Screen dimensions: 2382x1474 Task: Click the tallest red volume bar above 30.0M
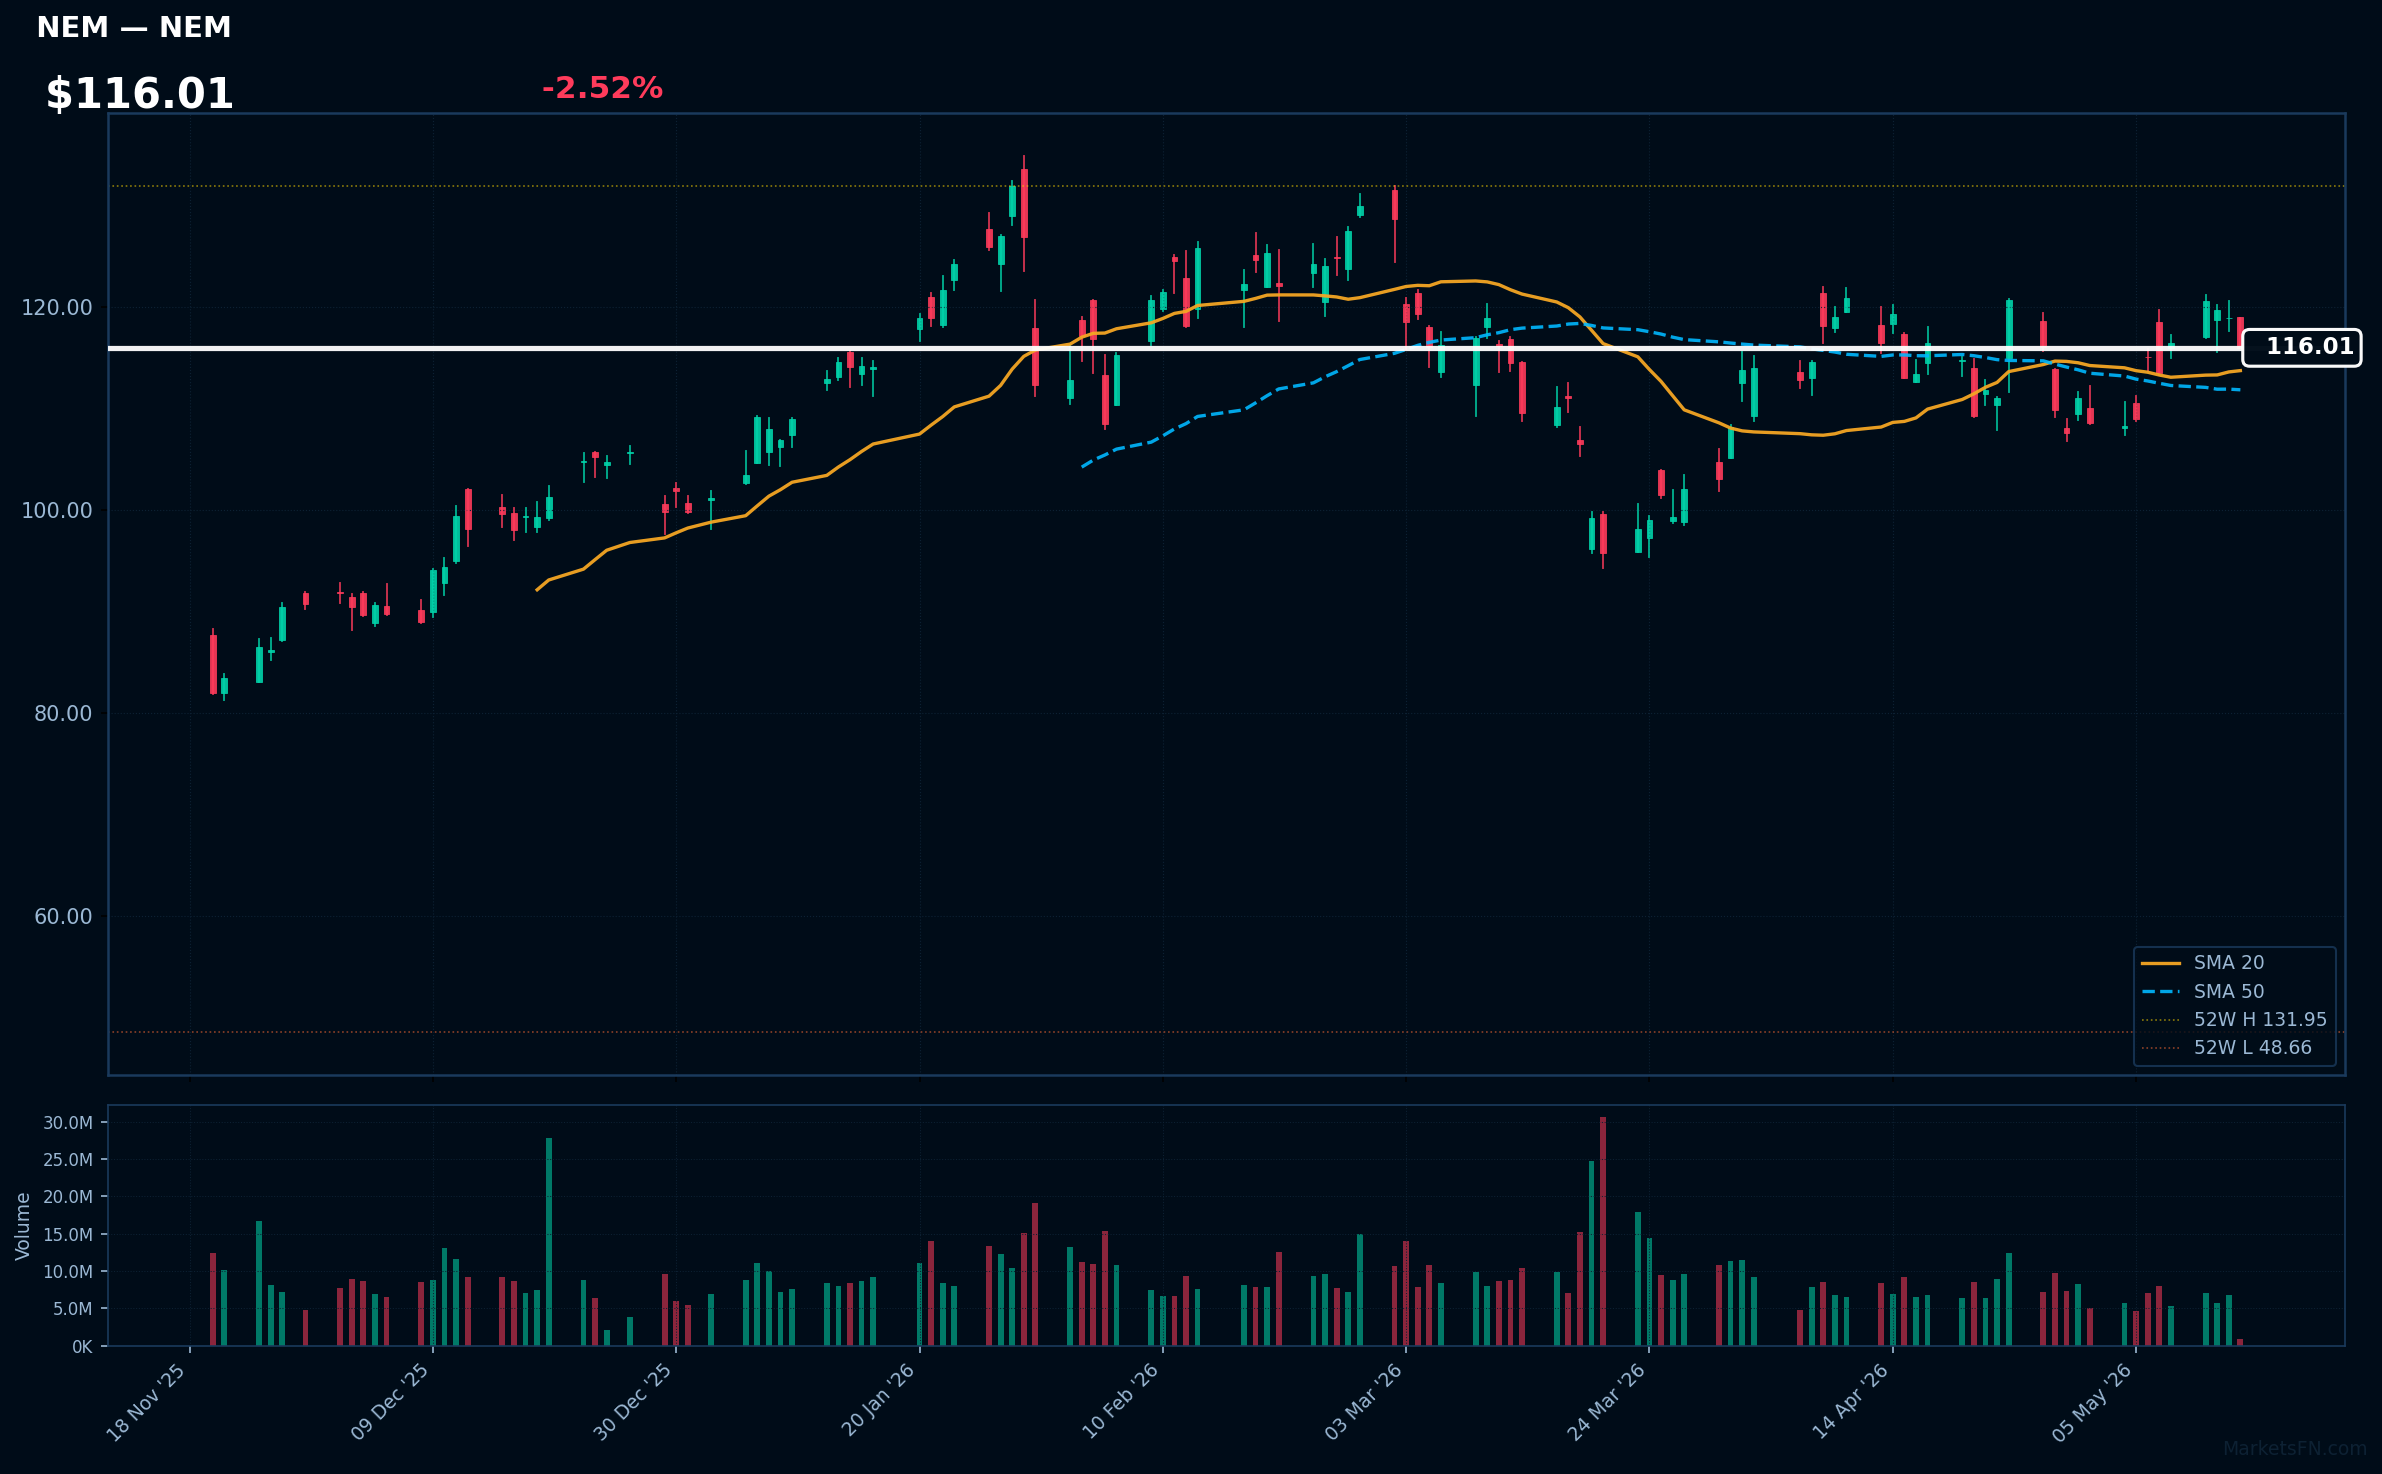(1603, 1231)
